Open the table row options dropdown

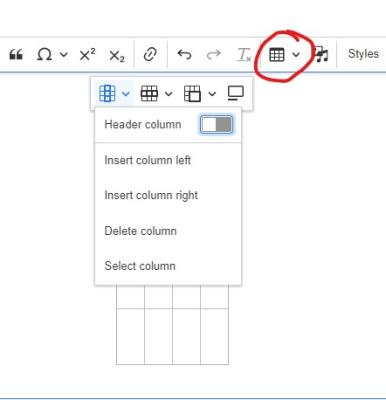pos(156,94)
